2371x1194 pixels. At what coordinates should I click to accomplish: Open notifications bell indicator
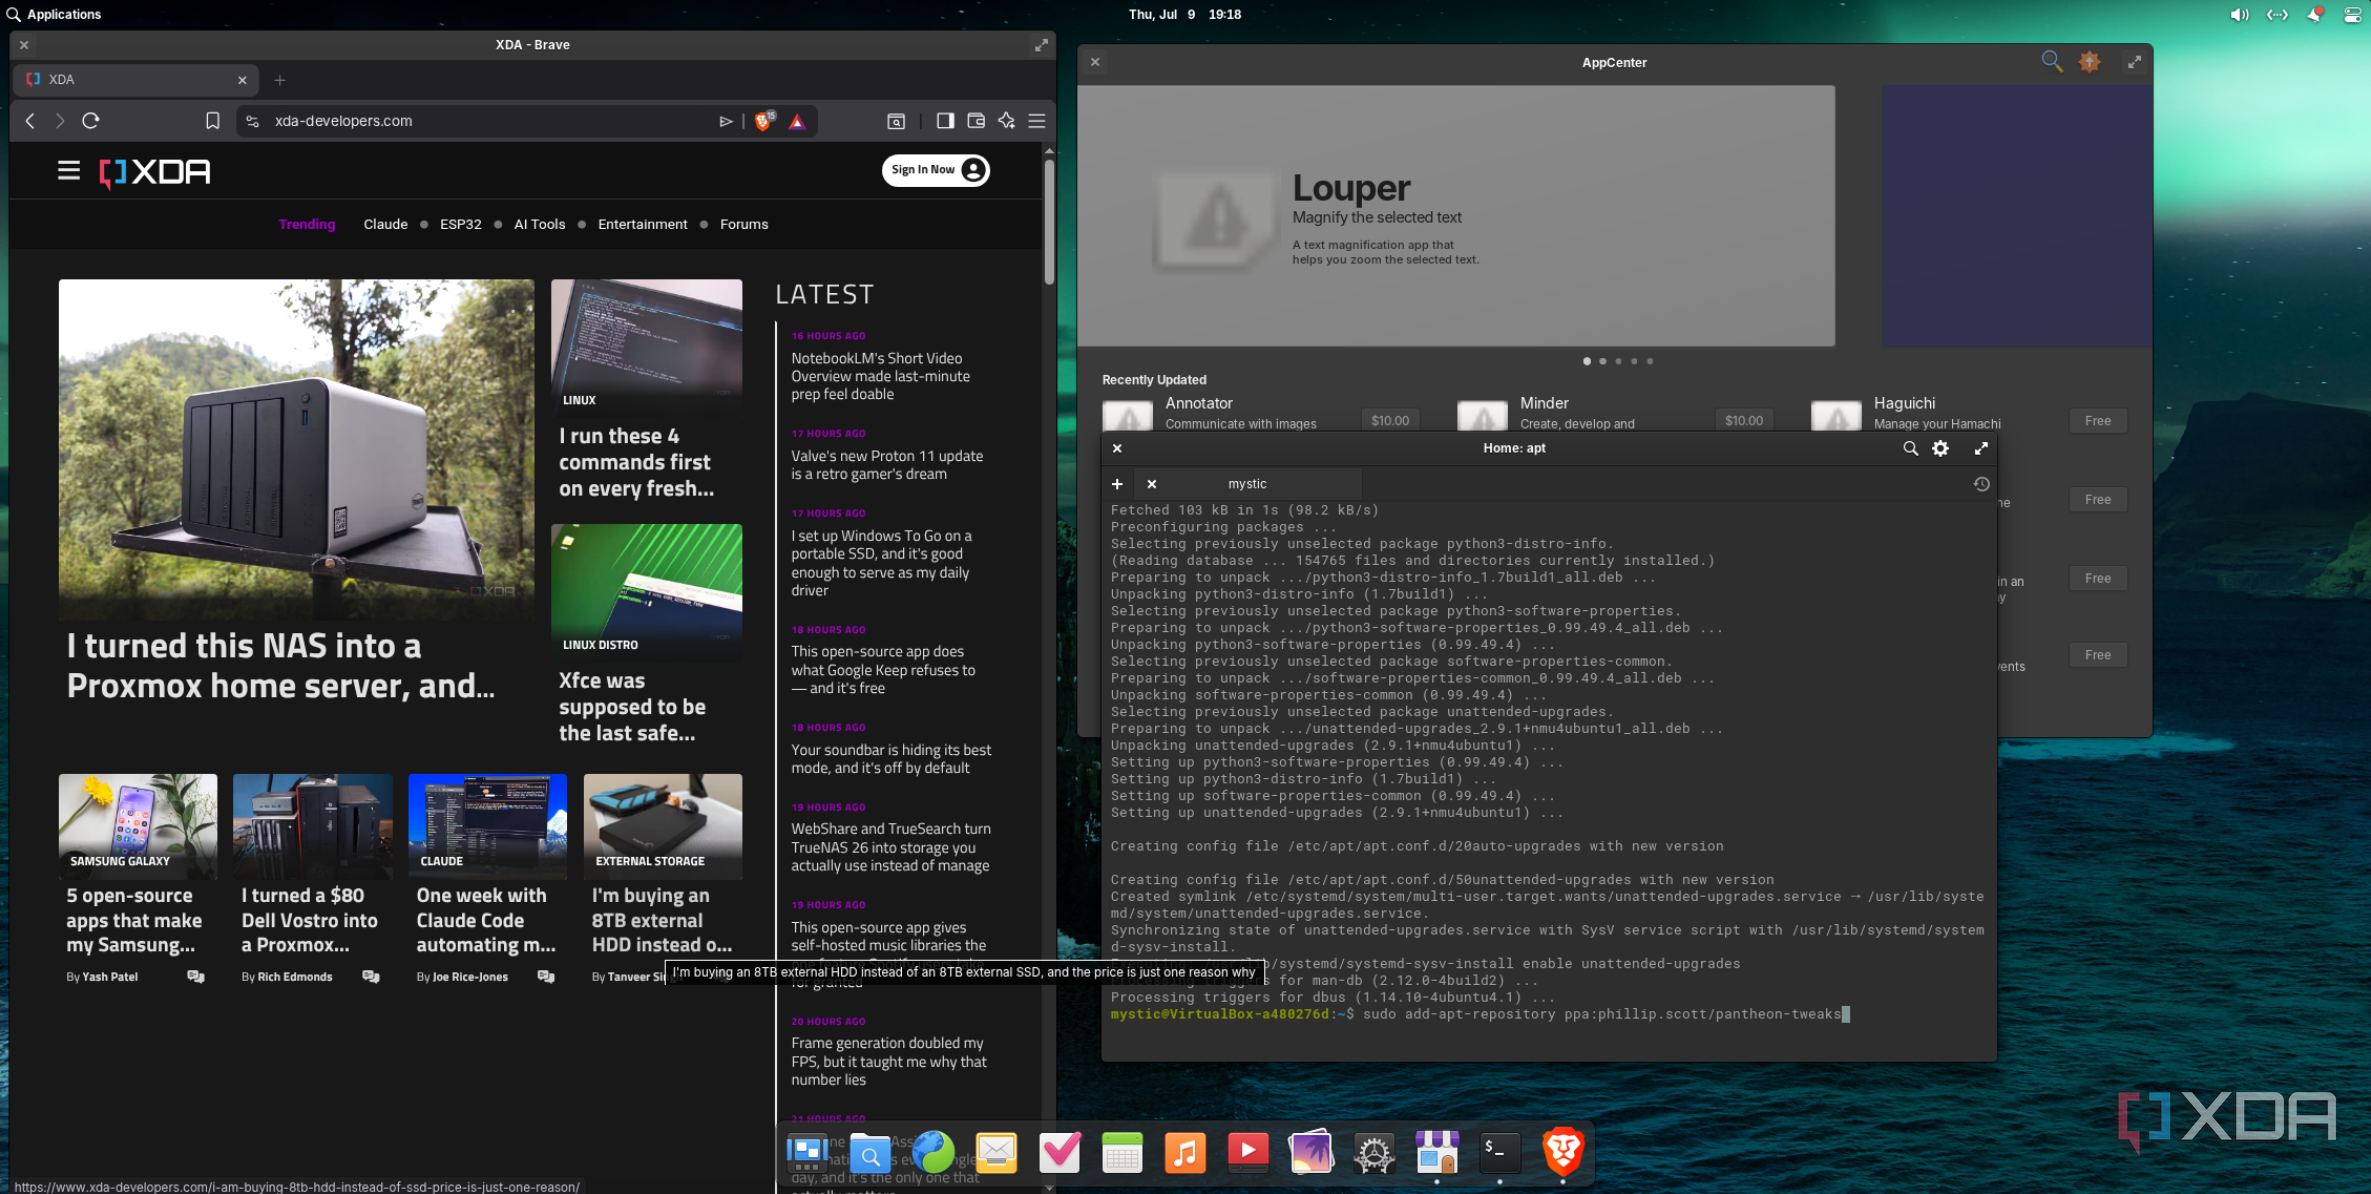pos(2315,14)
